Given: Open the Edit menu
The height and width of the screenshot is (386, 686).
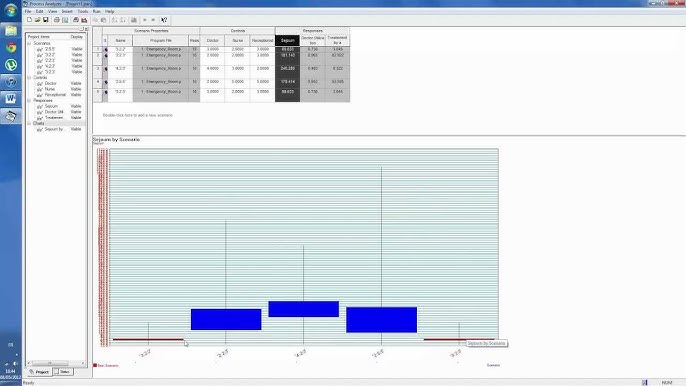Looking at the screenshot, I should [39, 11].
